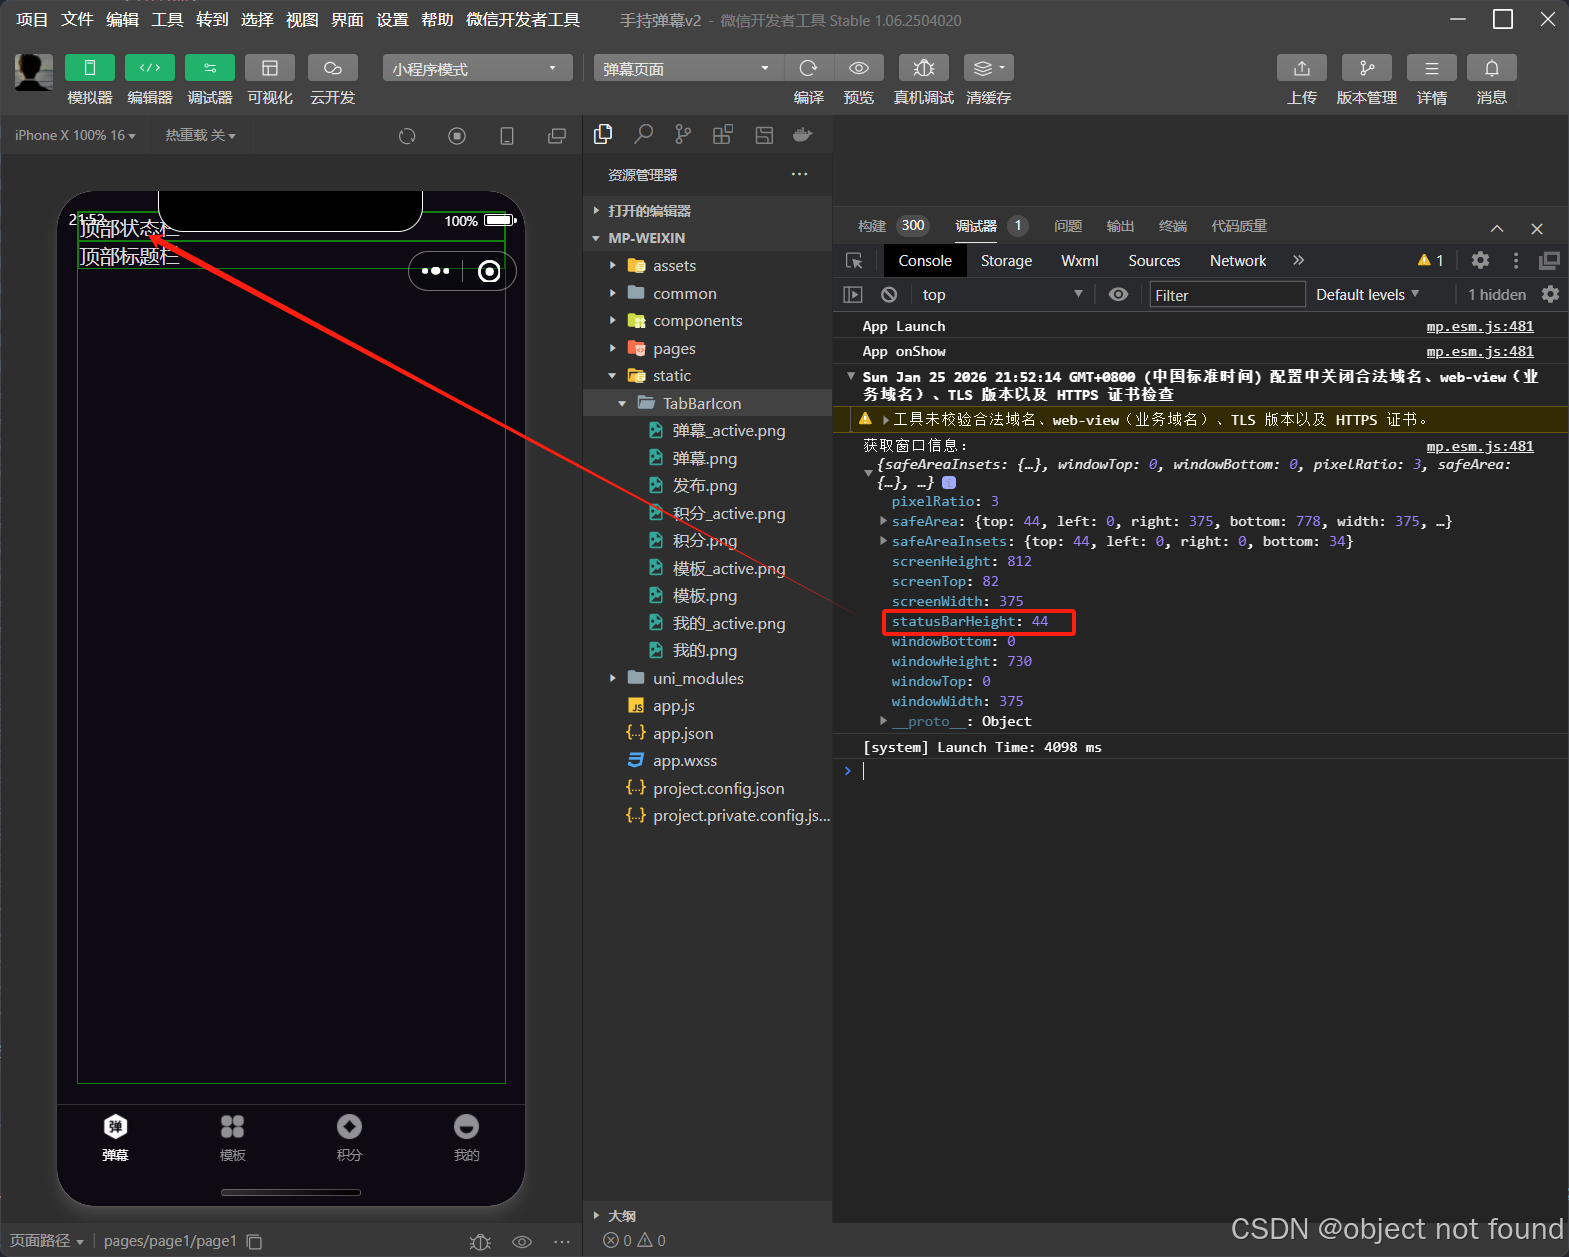Click the simulator phone device icon
This screenshot has height=1257, width=1569.
[x=507, y=136]
